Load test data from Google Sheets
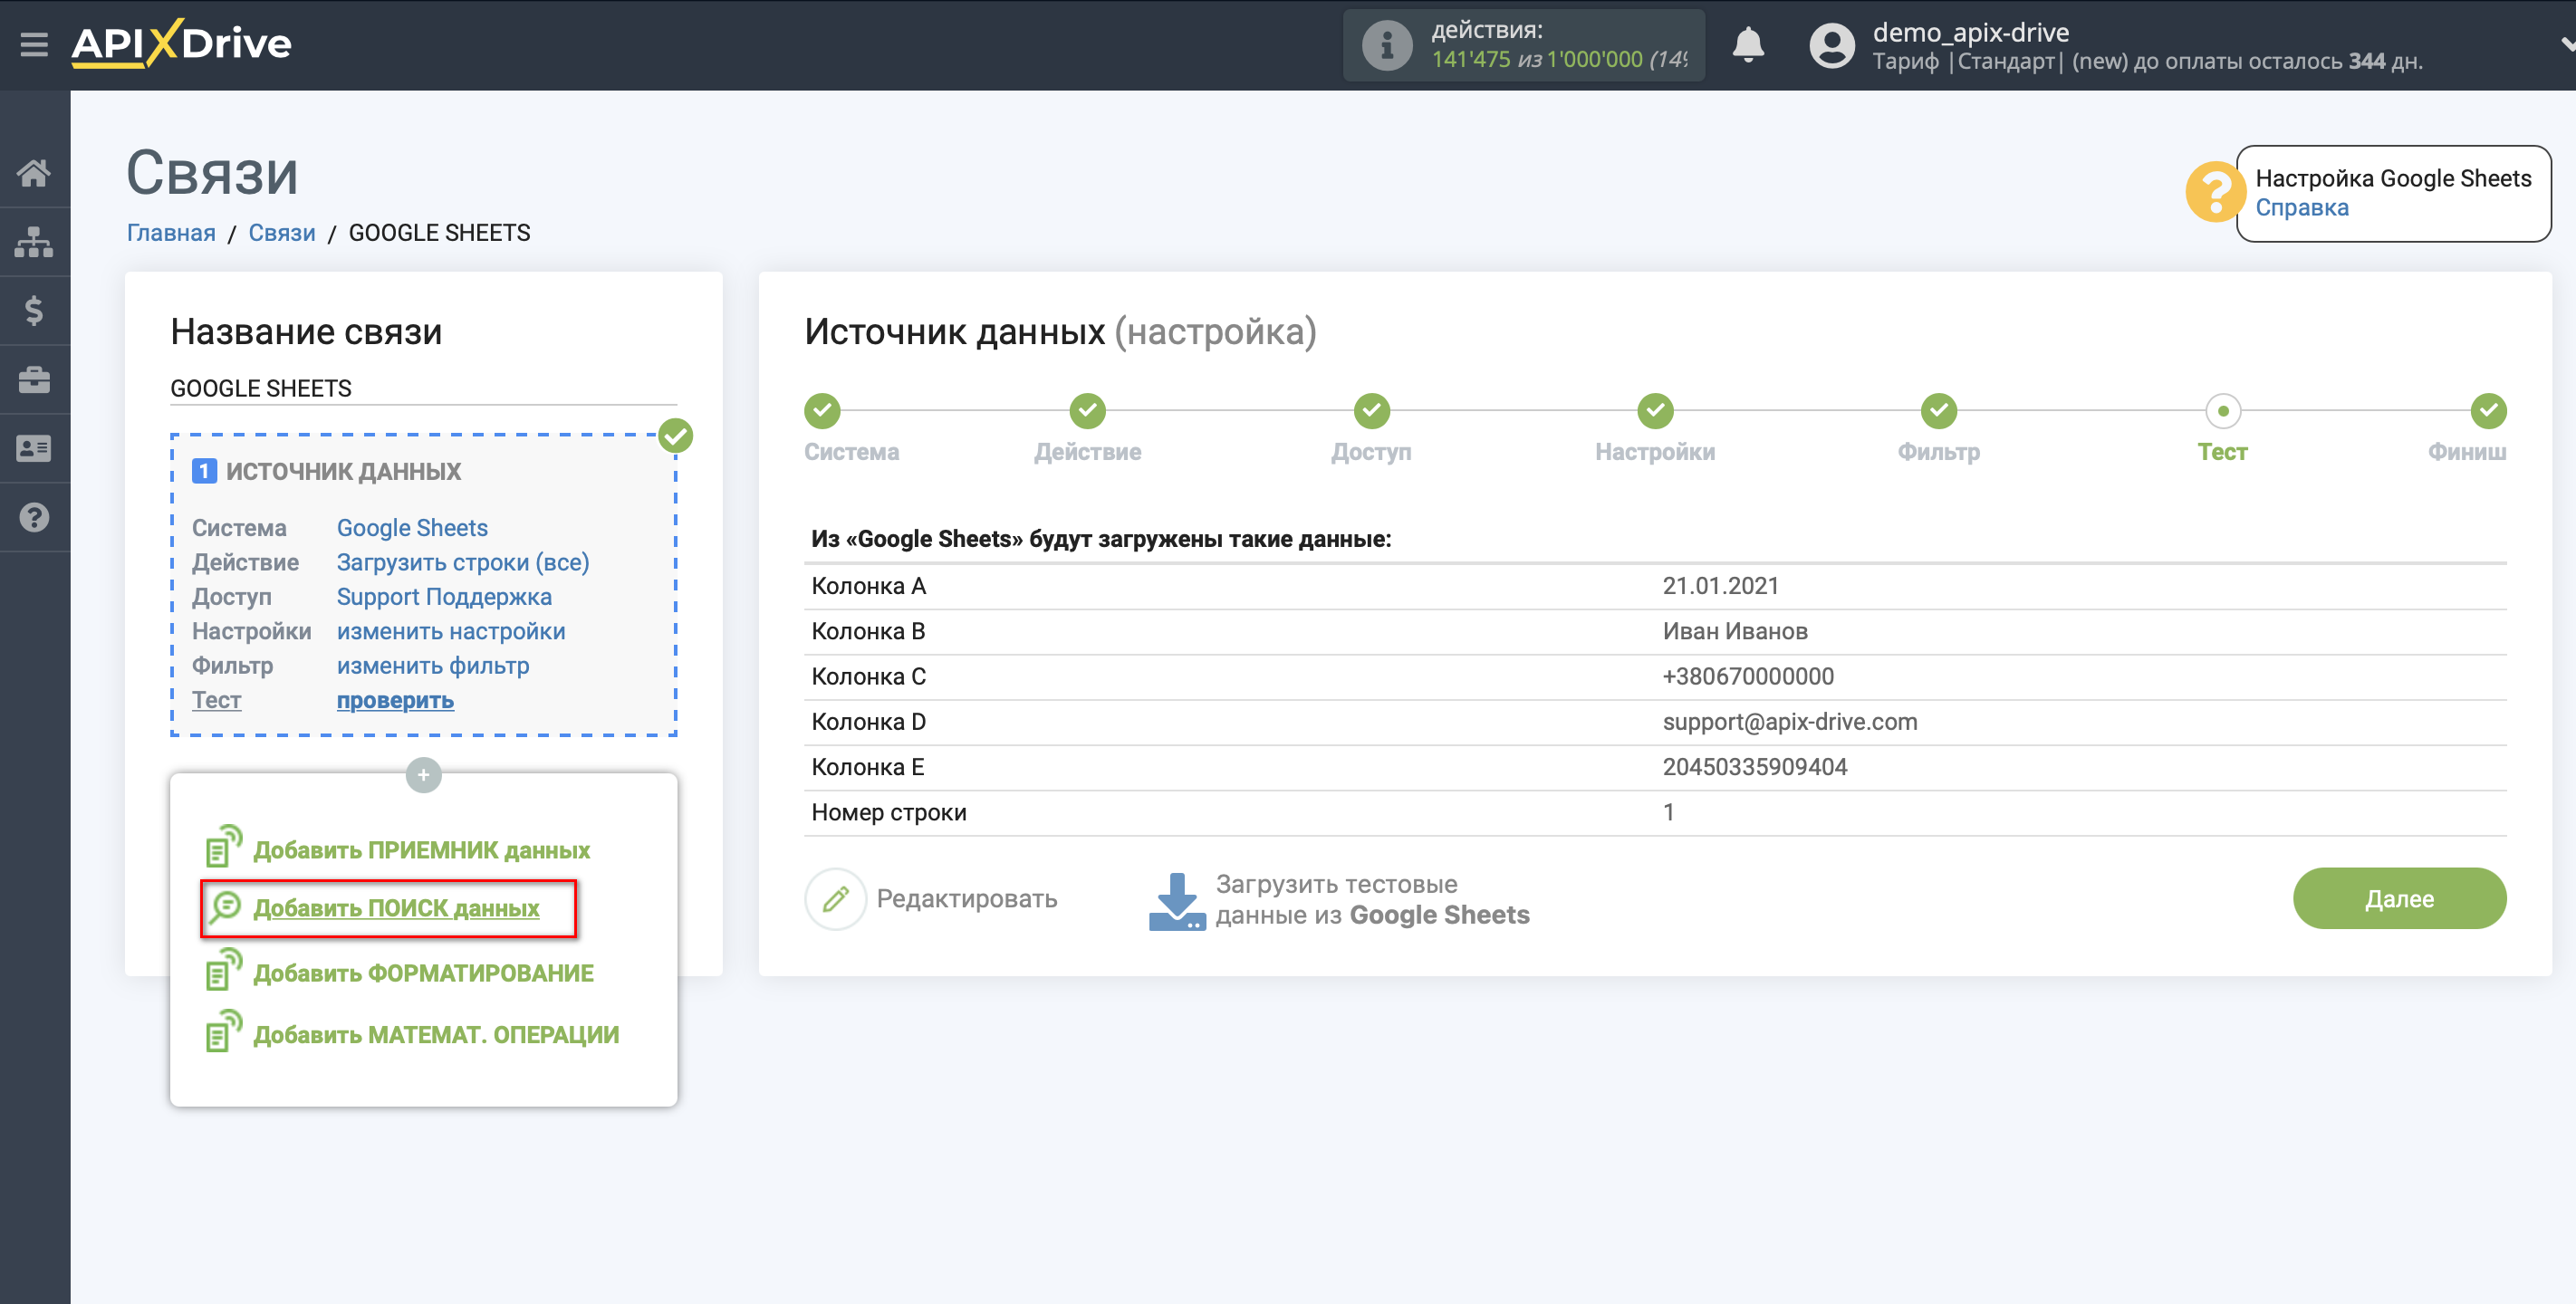Image resolution: width=2576 pixels, height=1304 pixels. click(1372, 900)
